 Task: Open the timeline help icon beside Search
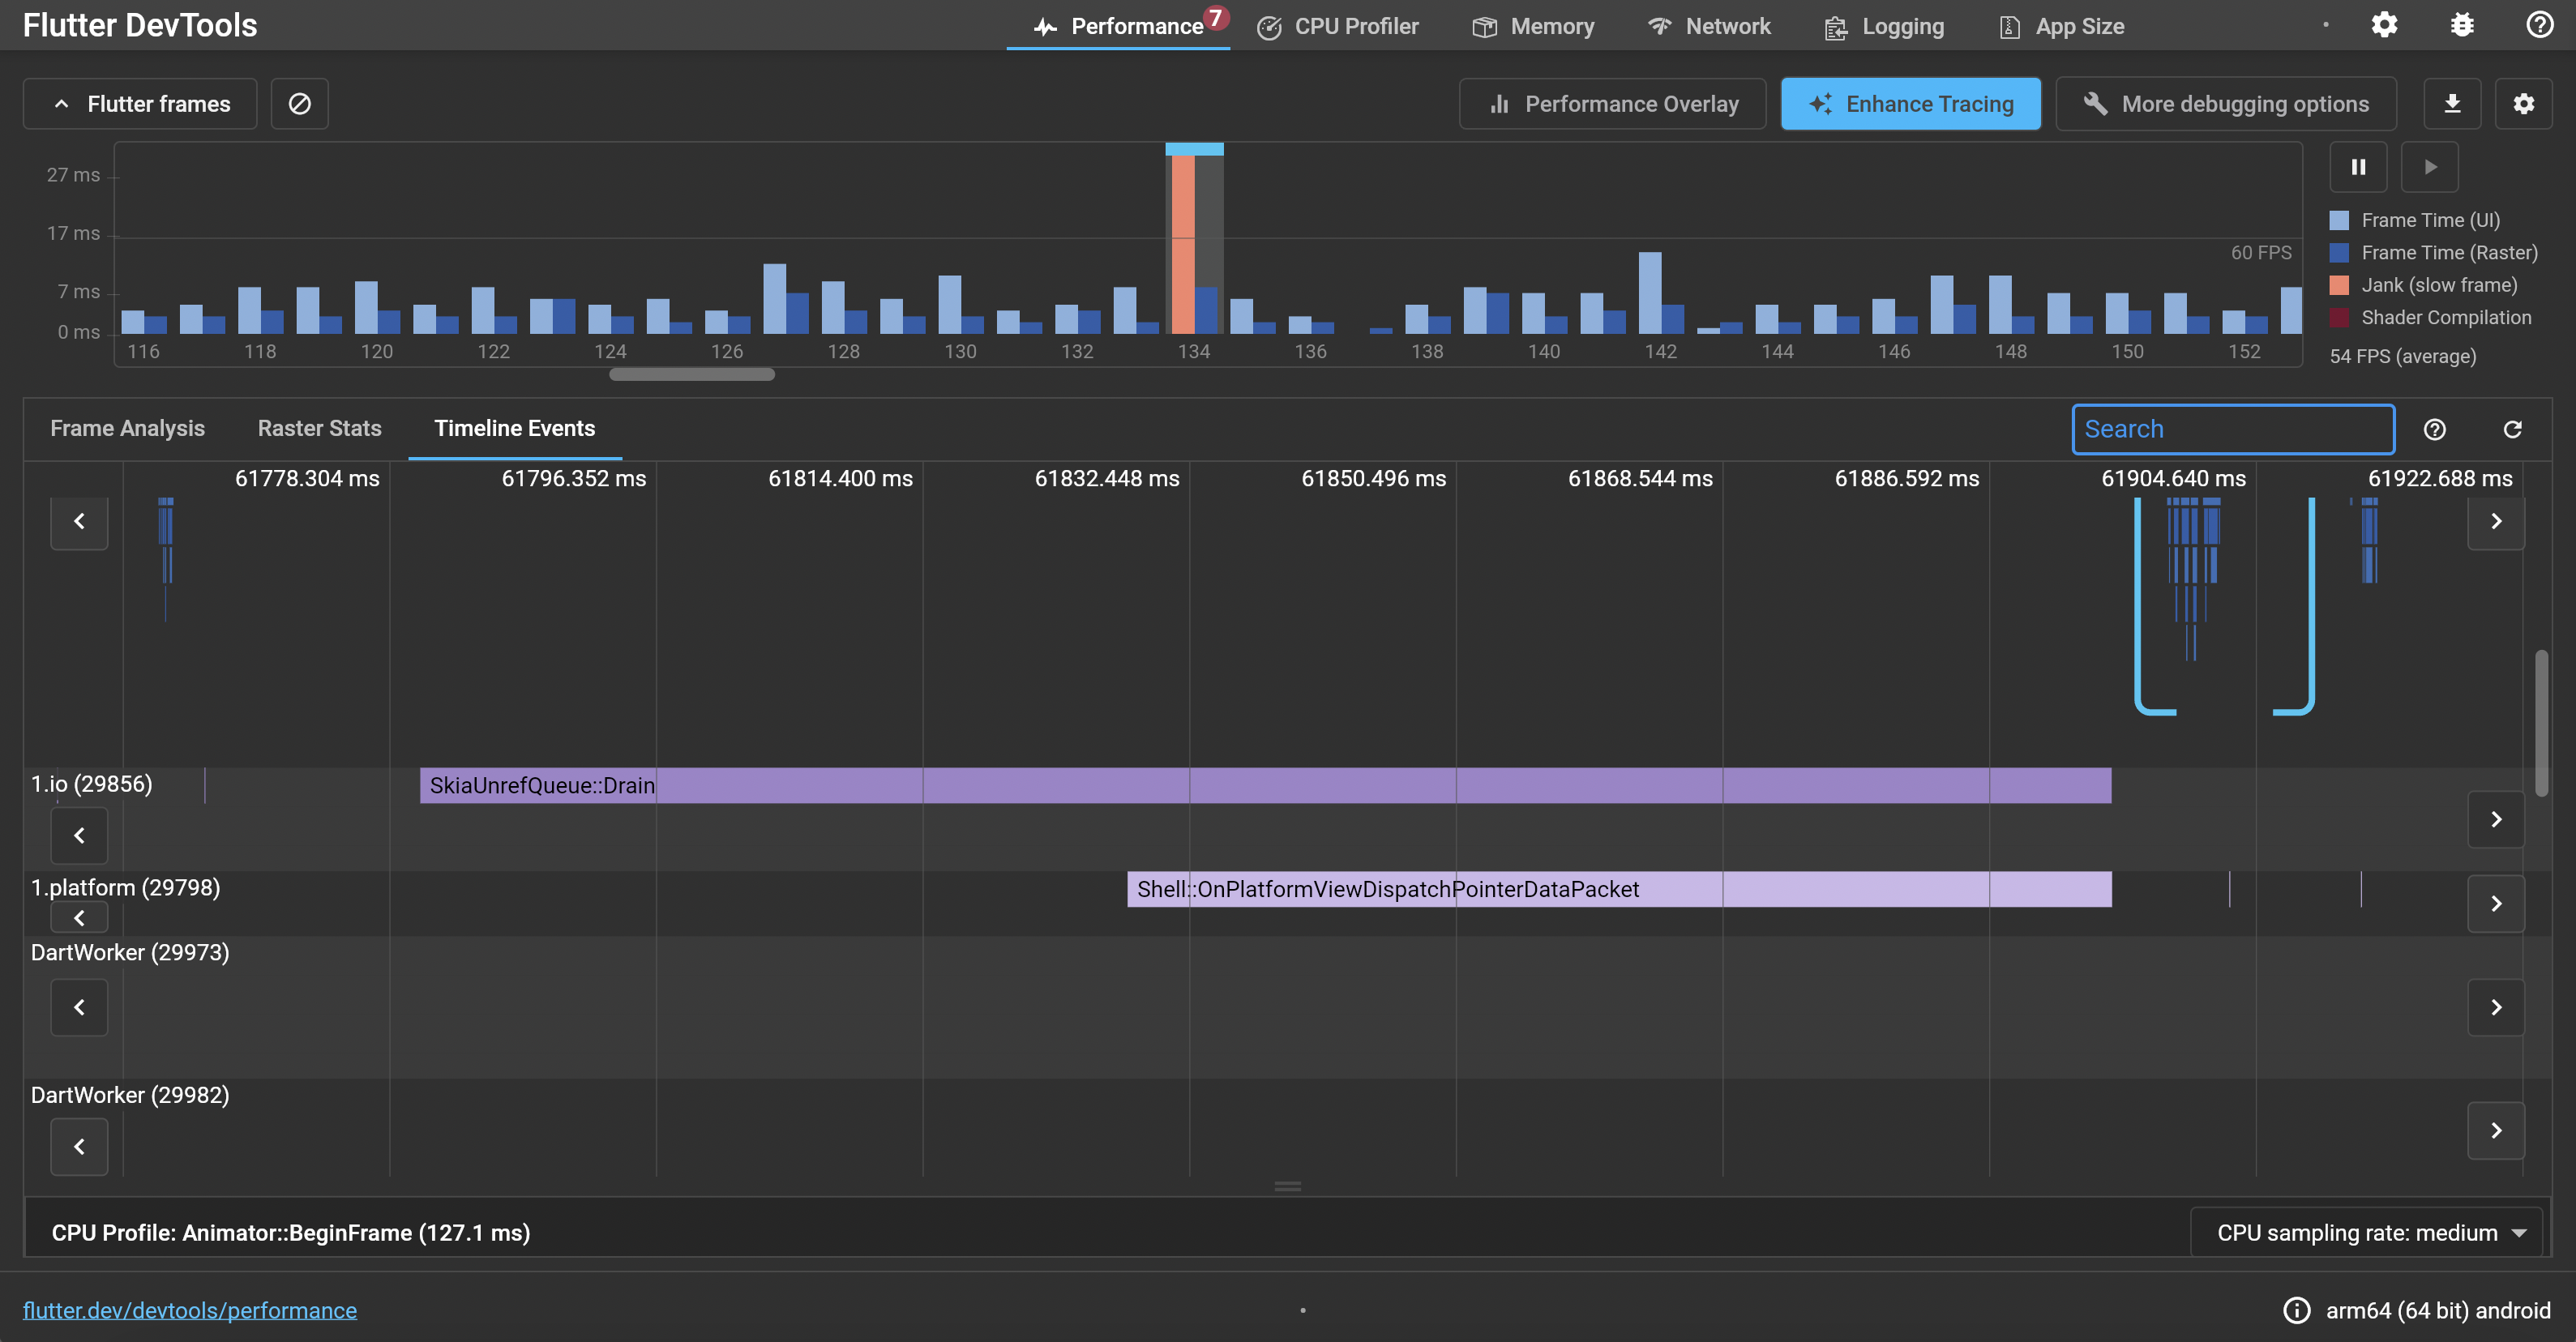click(2434, 429)
